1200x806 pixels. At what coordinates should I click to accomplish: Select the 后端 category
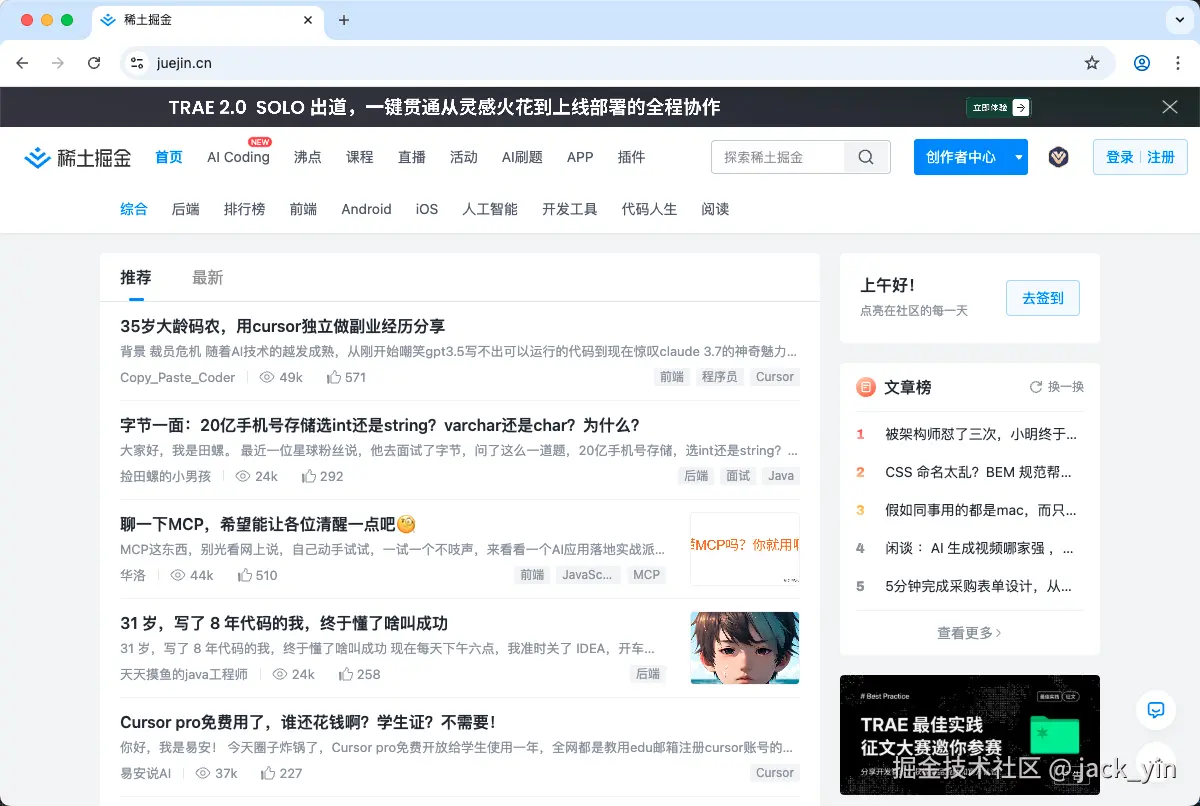coord(186,209)
